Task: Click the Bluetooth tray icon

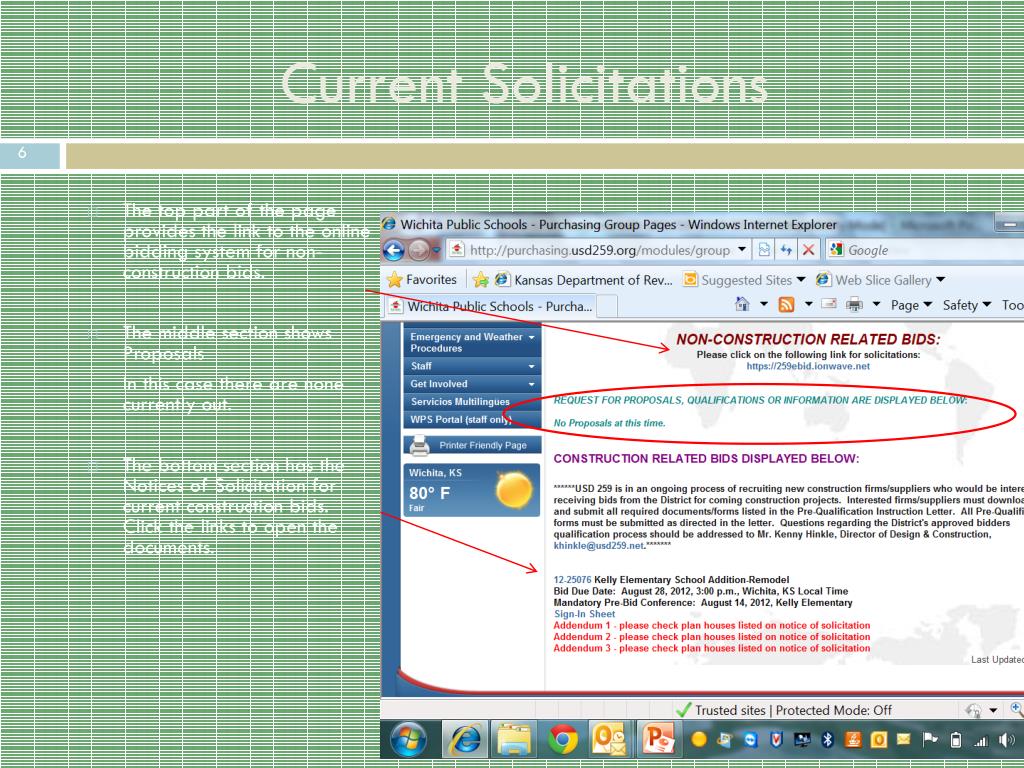Action: click(x=827, y=739)
